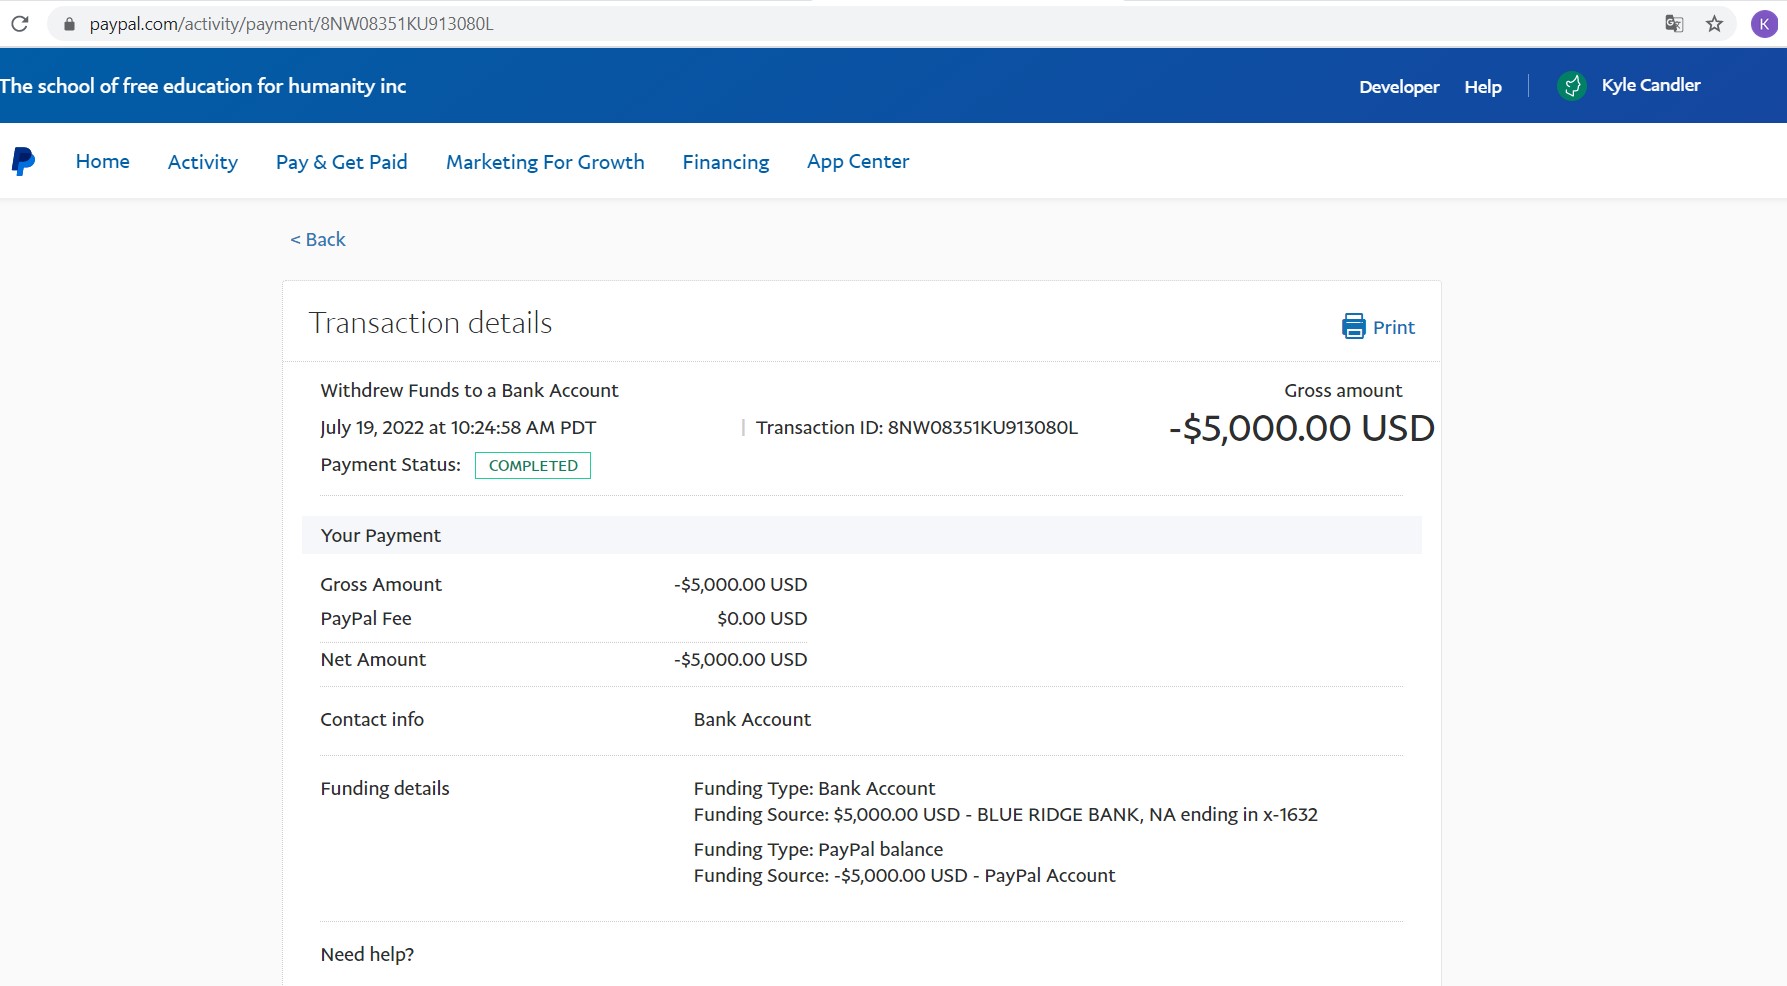The image size is (1787, 986).
Task: Click the address bar URL
Action: coord(291,24)
